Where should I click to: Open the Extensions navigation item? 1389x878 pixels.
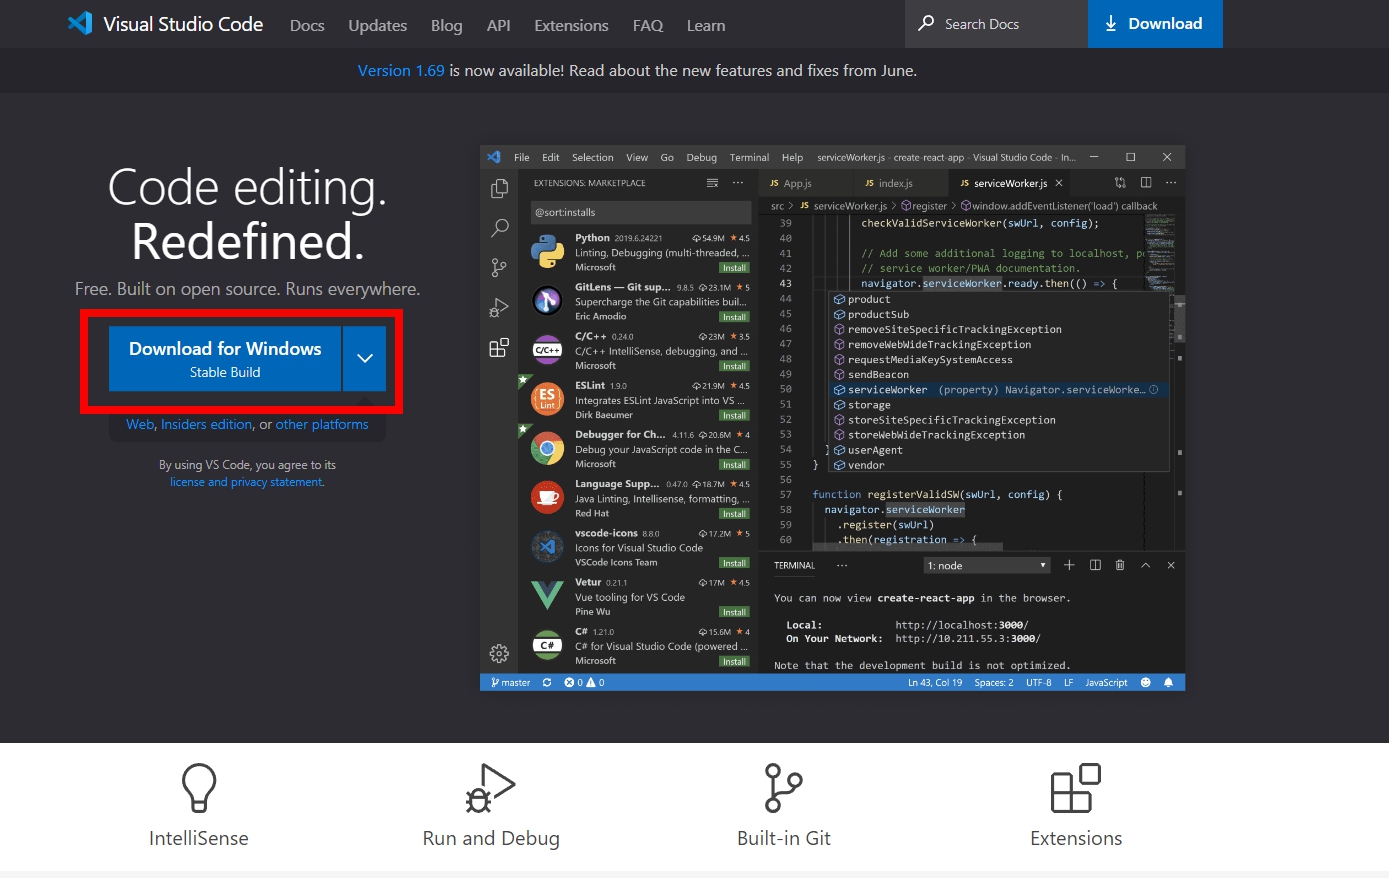(x=571, y=25)
